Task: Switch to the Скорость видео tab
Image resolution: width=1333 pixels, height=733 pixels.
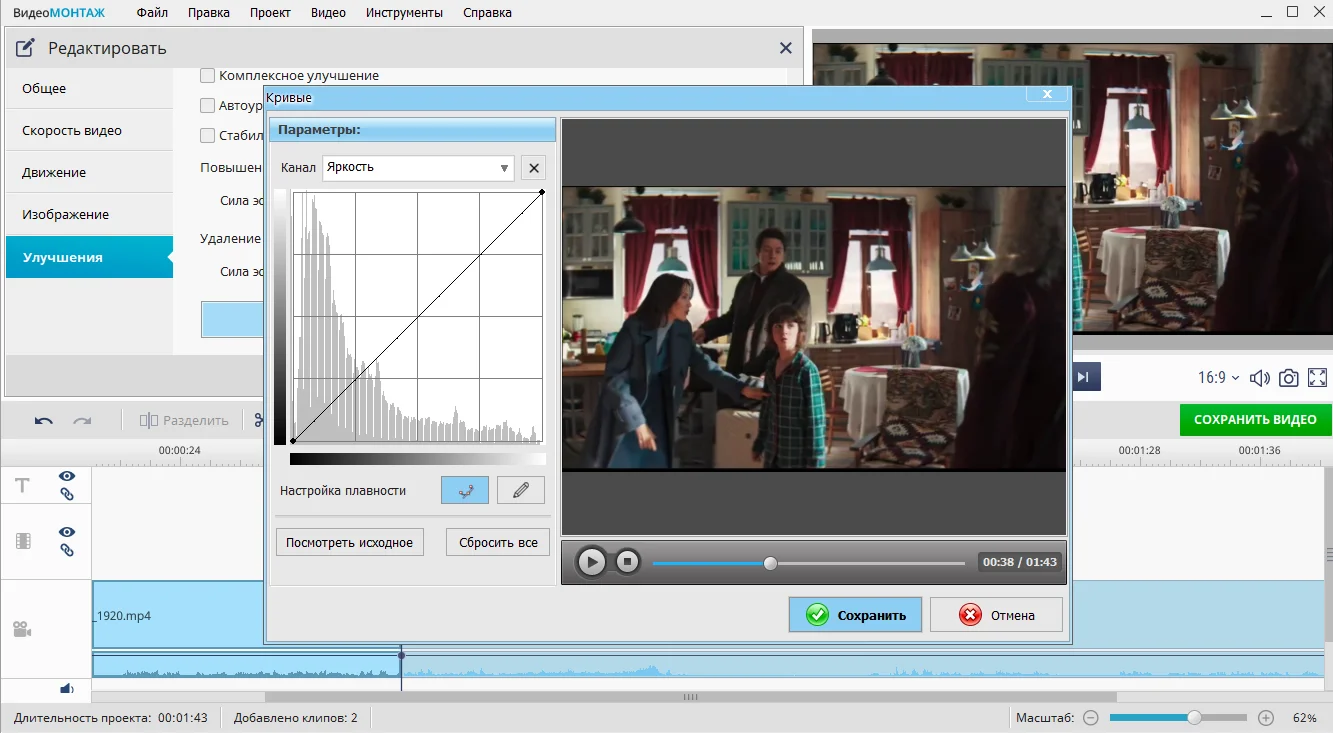Action: click(72, 131)
